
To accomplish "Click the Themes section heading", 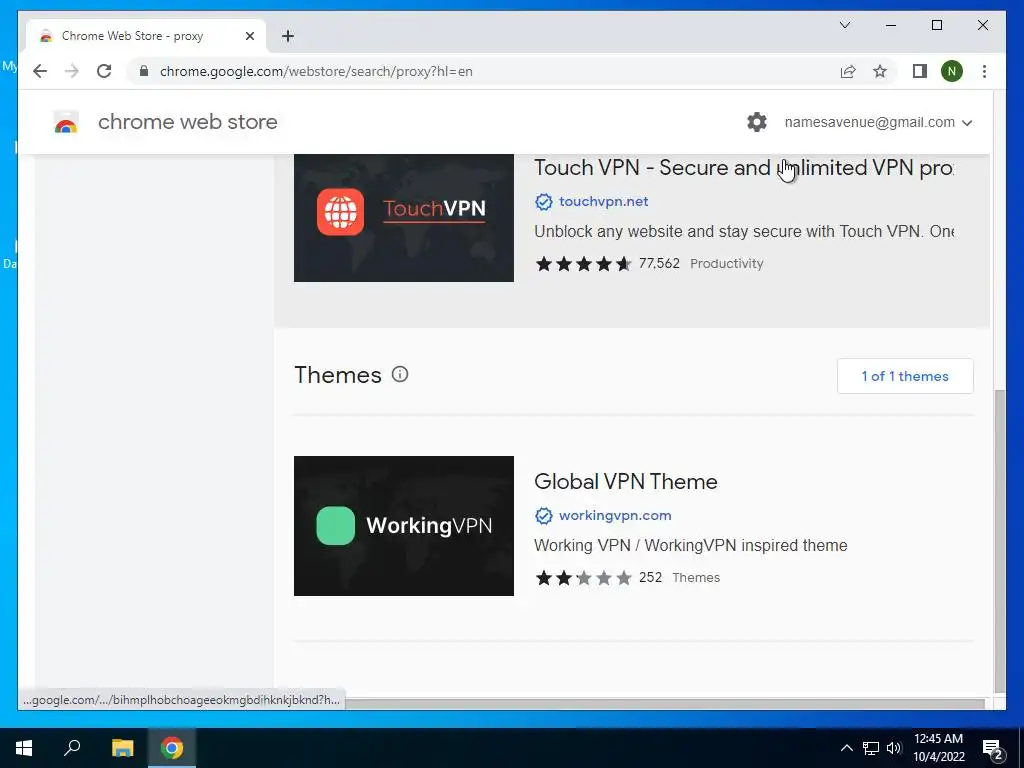I will click(x=338, y=375).
